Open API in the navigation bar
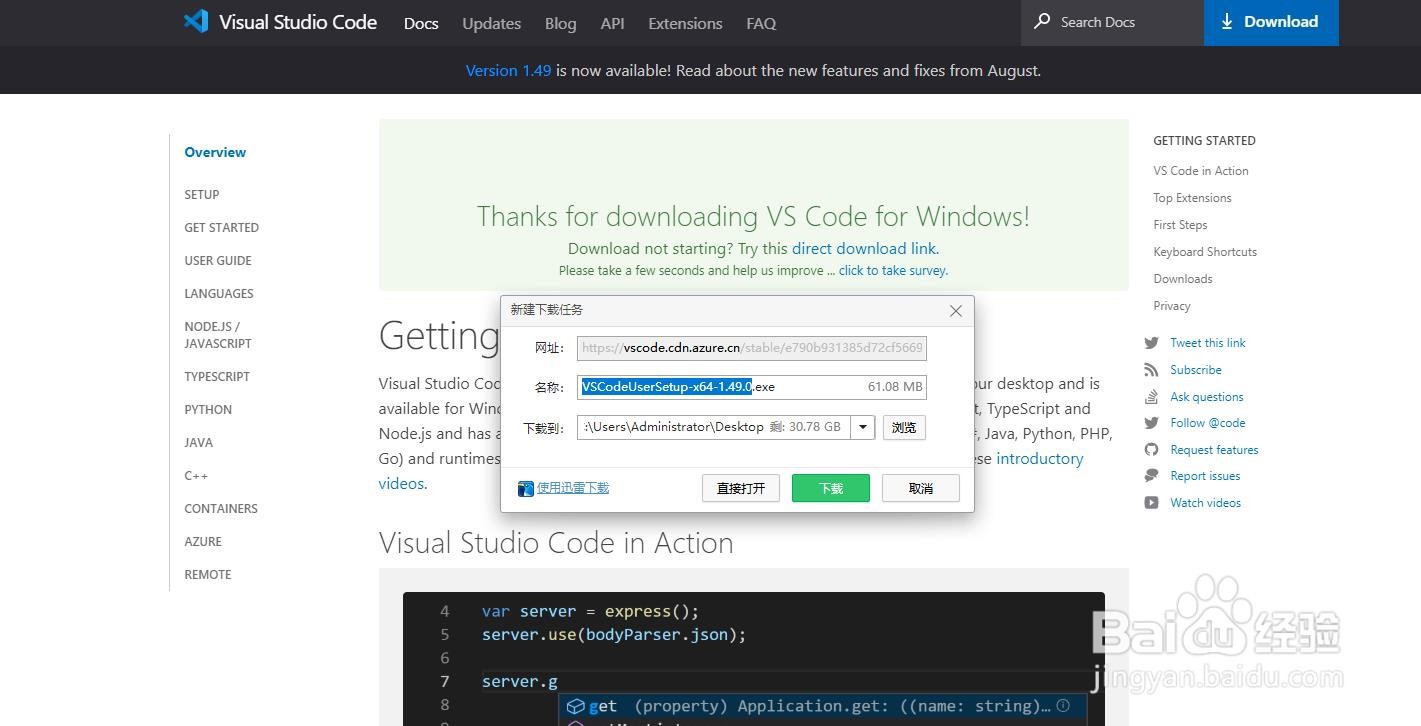Image resolution: width=1421 pixels, height=726 pixels. 612,23
